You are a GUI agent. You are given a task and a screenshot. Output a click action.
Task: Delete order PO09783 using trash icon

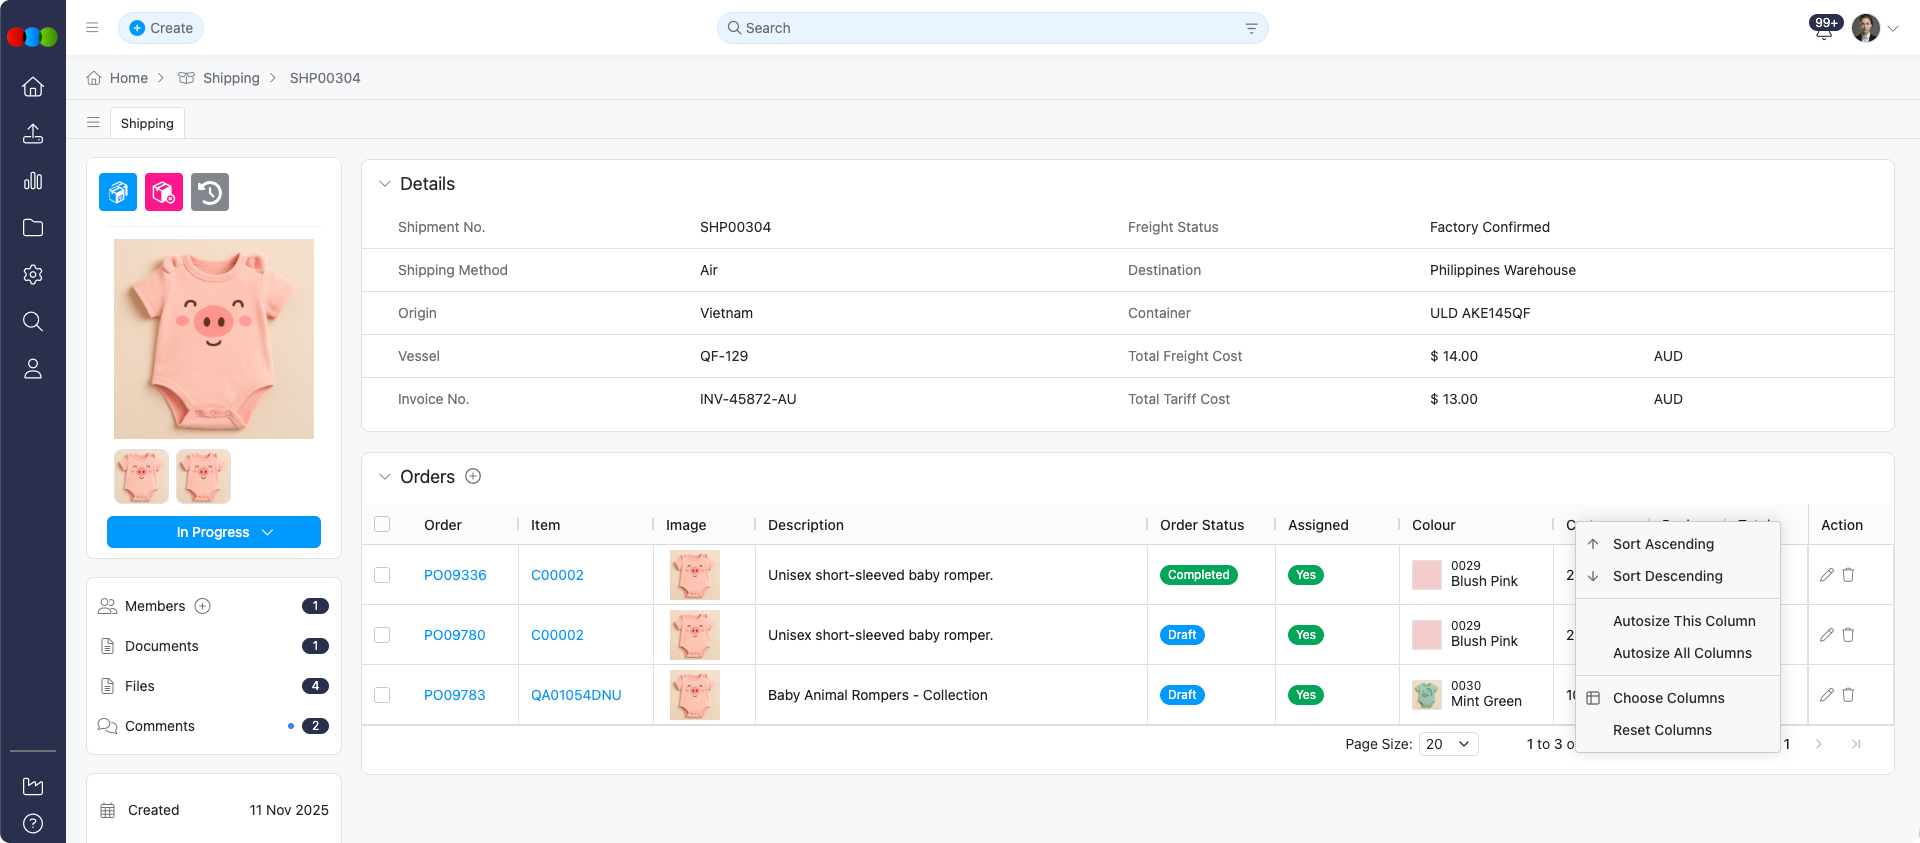[x=1848, y=695]
